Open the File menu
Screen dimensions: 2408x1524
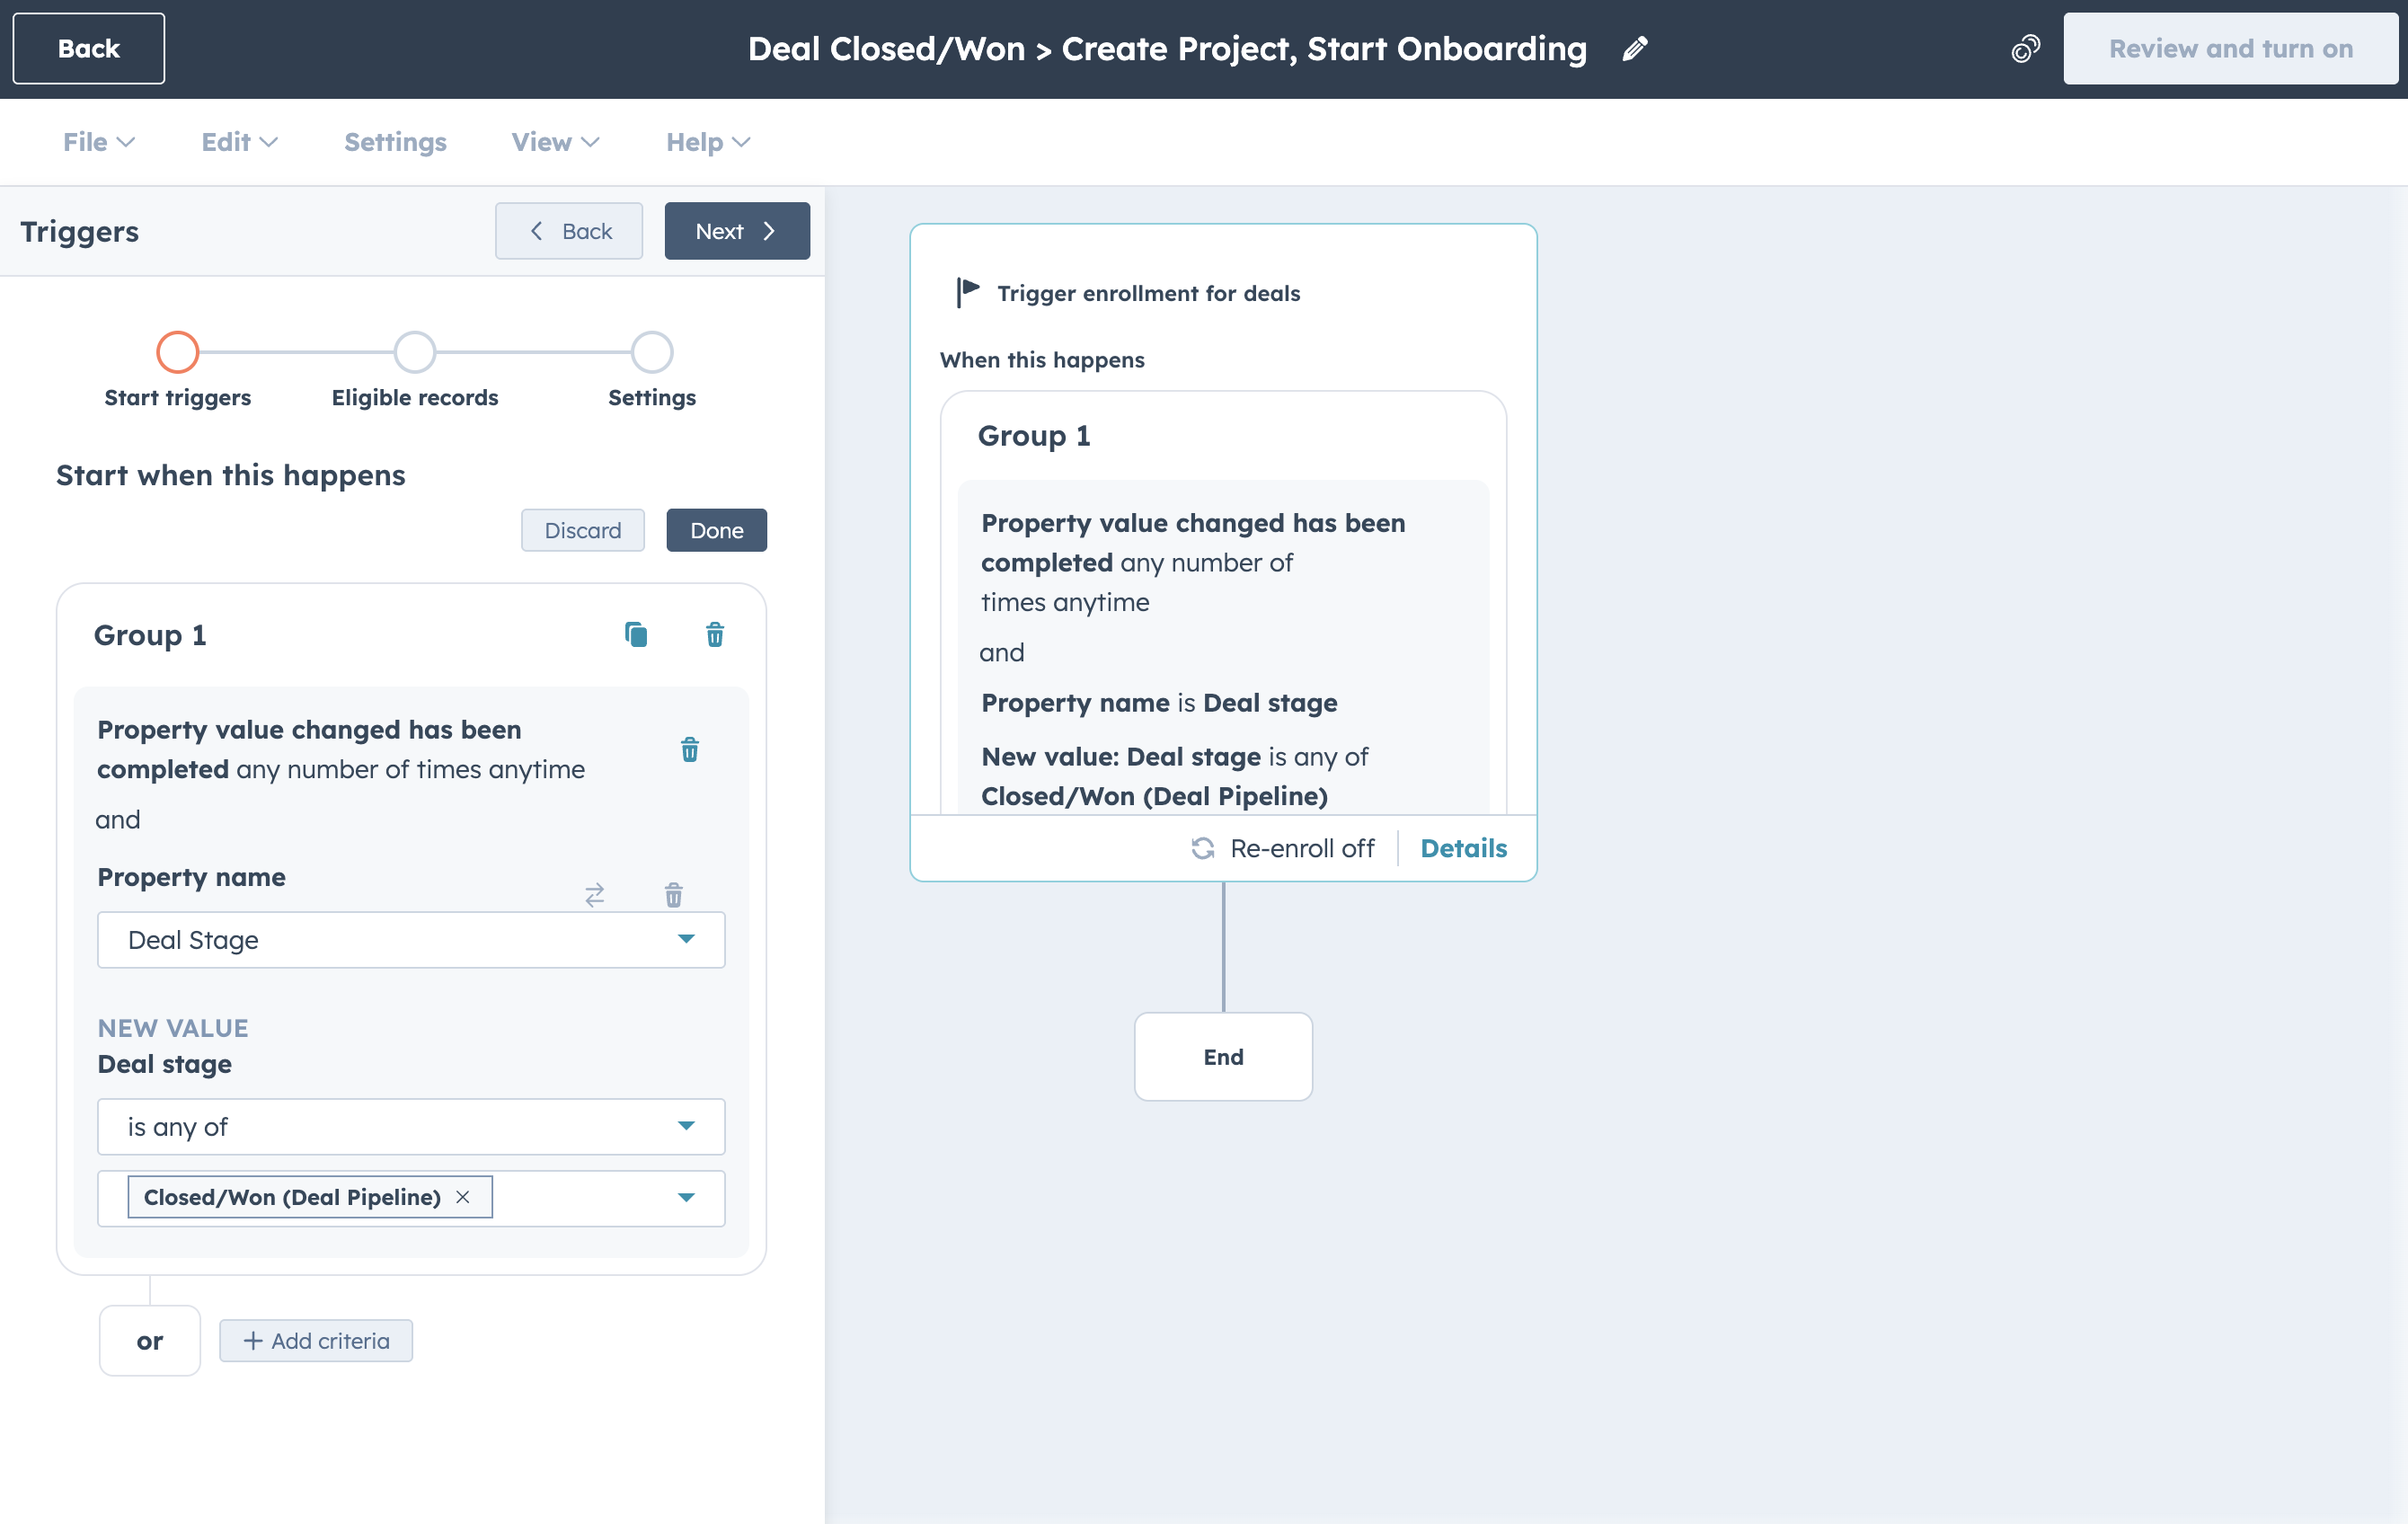point(98,142)
